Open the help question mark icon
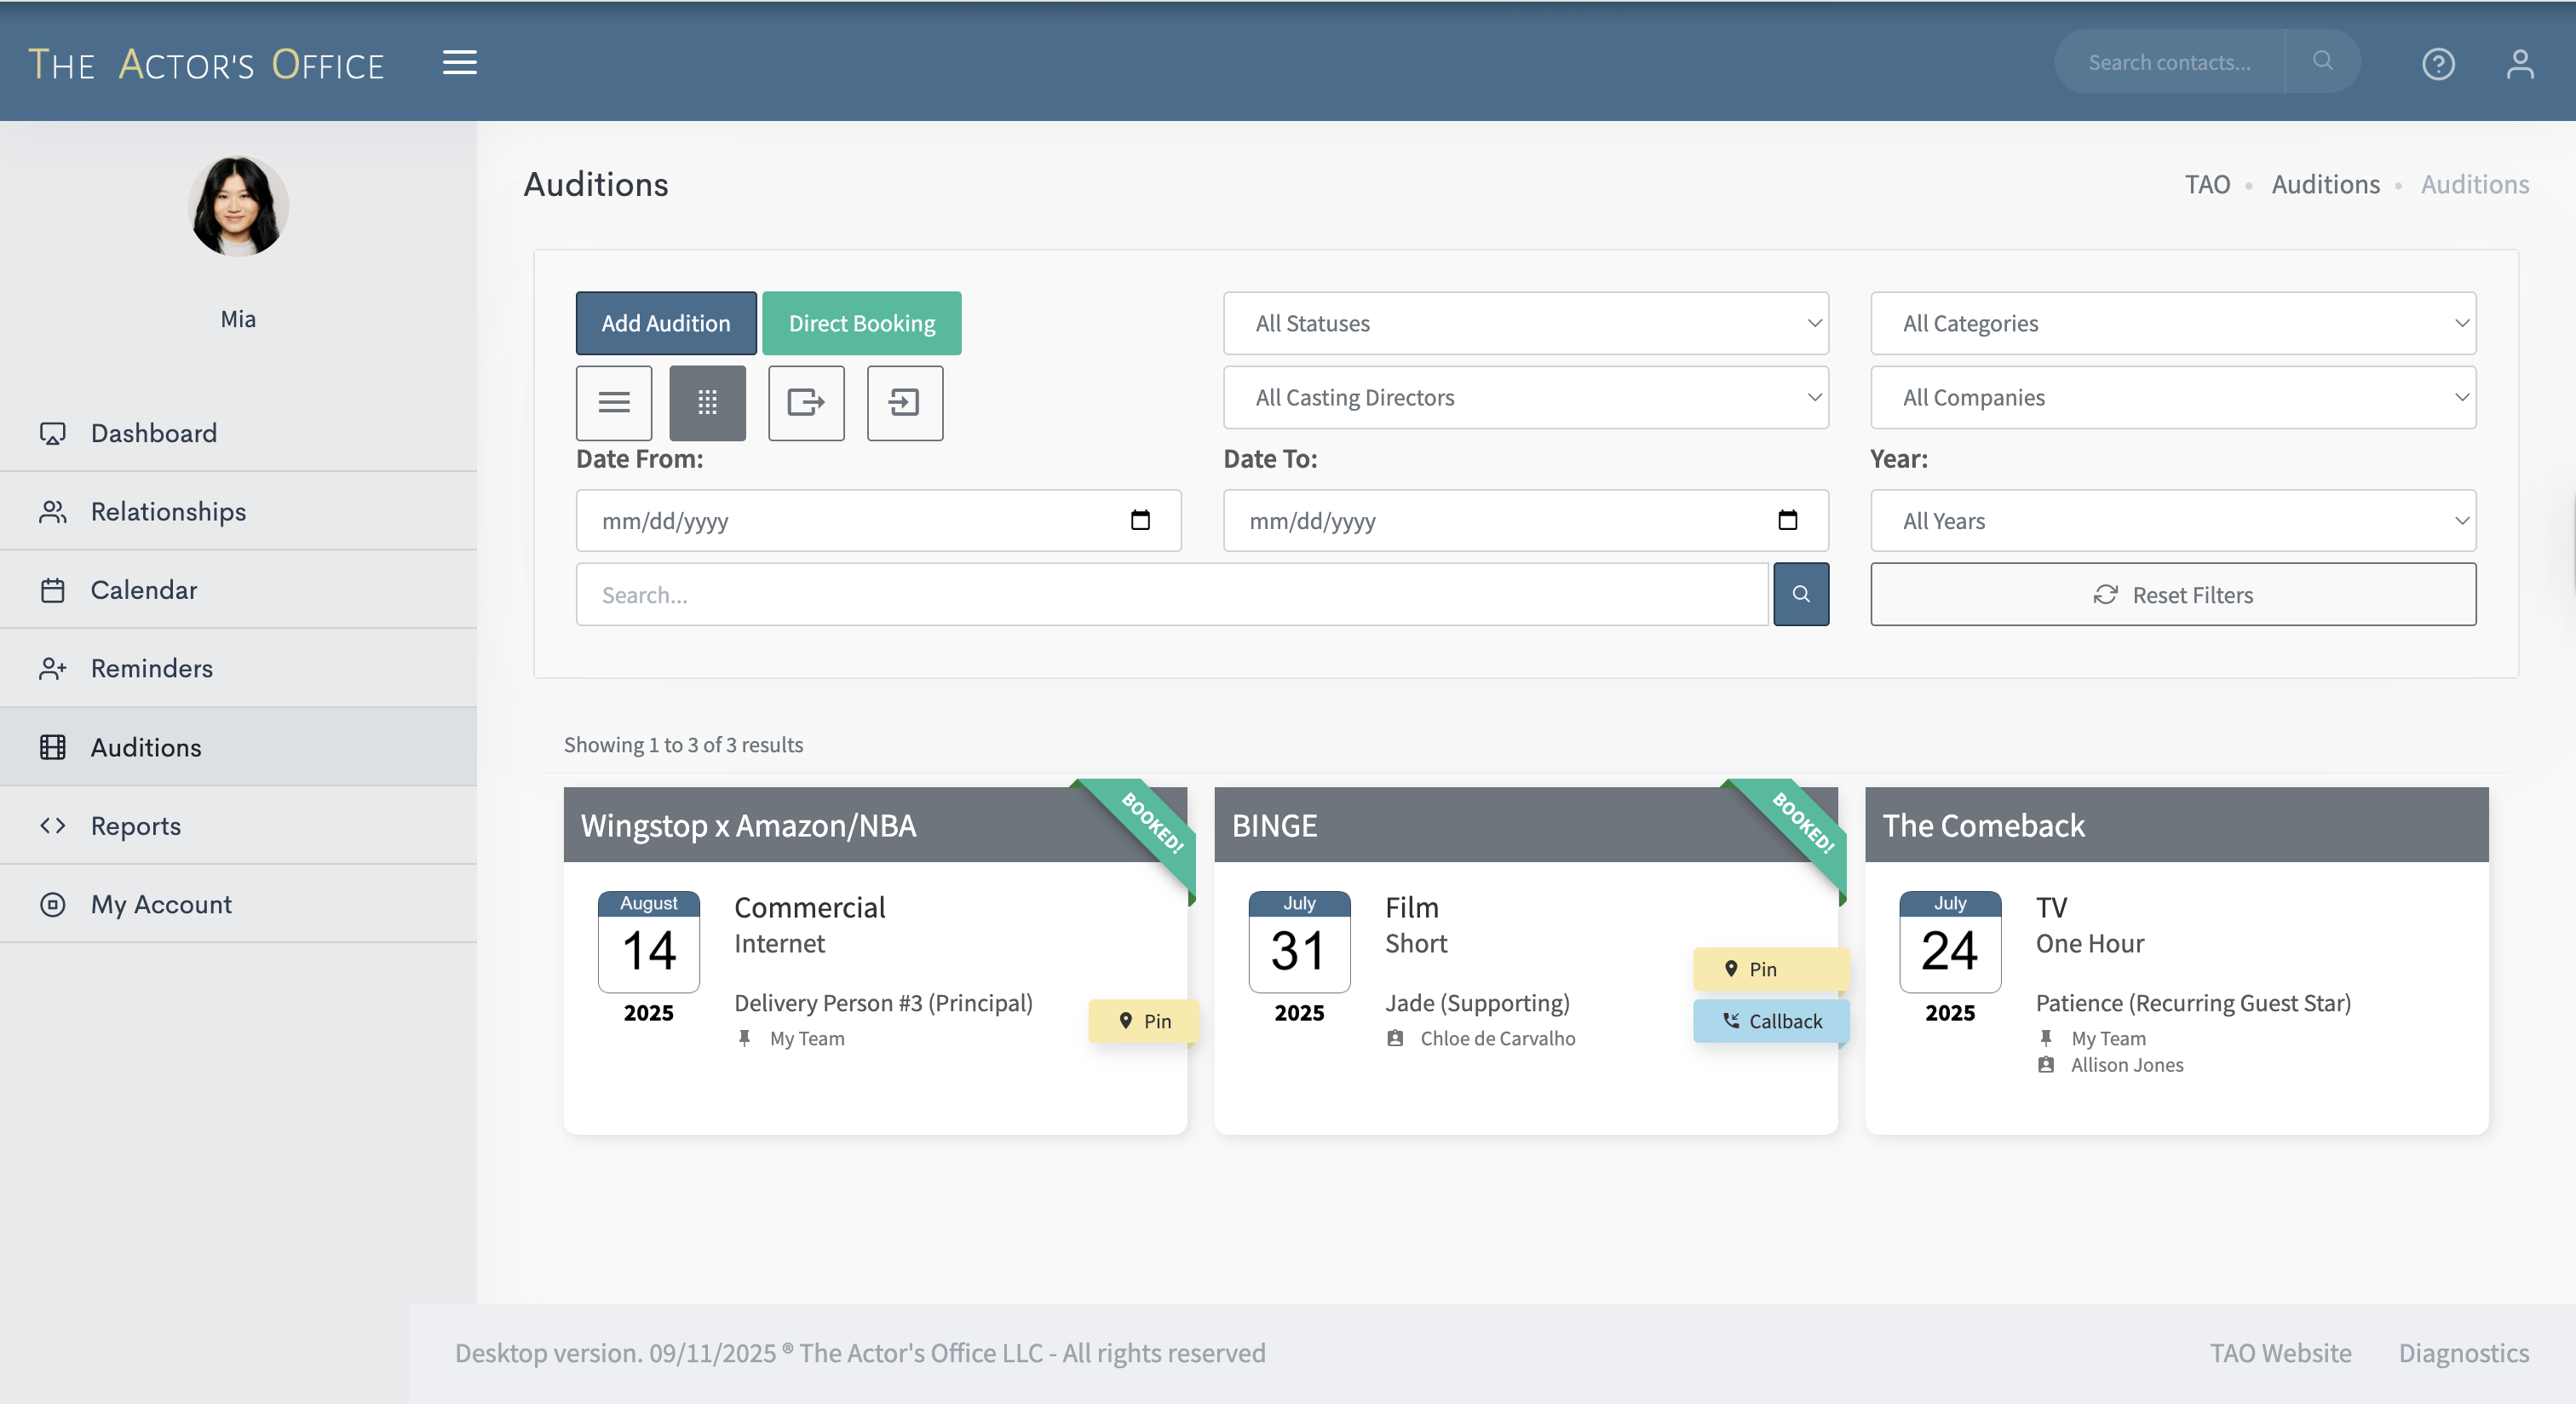The height and width of the screenshot is (1404, 2576). pyautogui.click(x=2438, y=64)
